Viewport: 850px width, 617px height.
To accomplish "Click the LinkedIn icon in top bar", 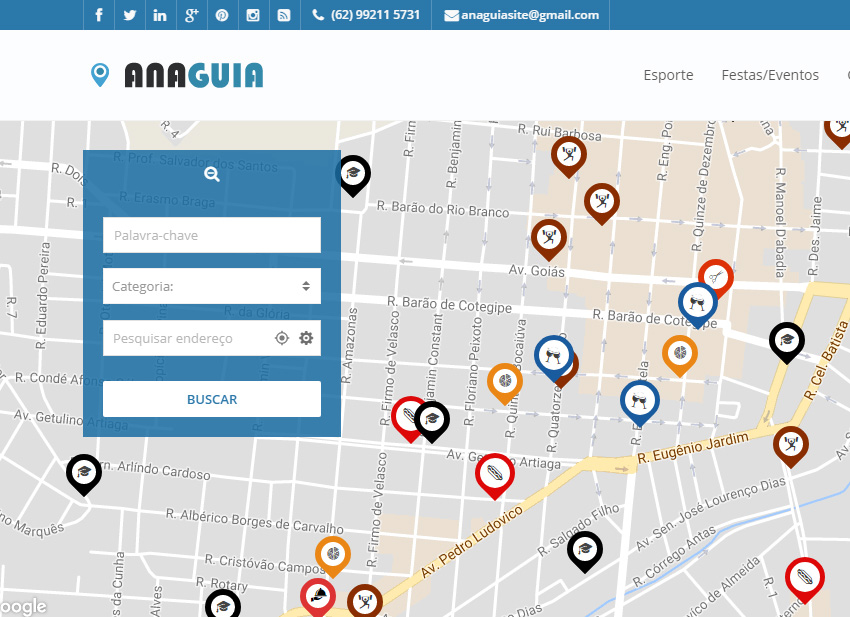I will click(160, 15).
